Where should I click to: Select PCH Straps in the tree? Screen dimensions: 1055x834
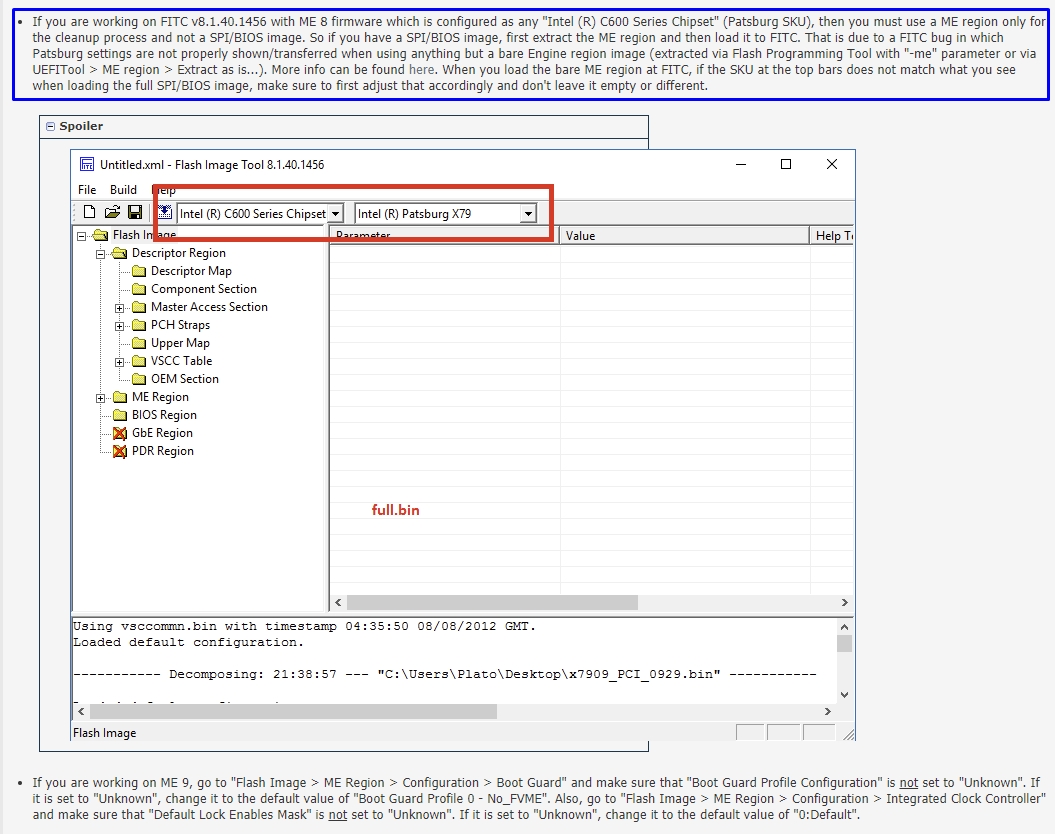click(180, 326)
